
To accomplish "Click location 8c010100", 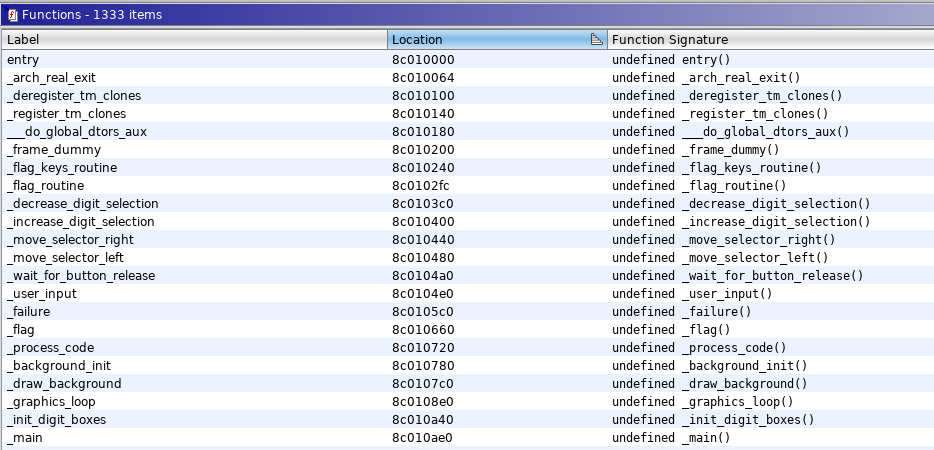I will pyautogui.click(x=423, y=95).
